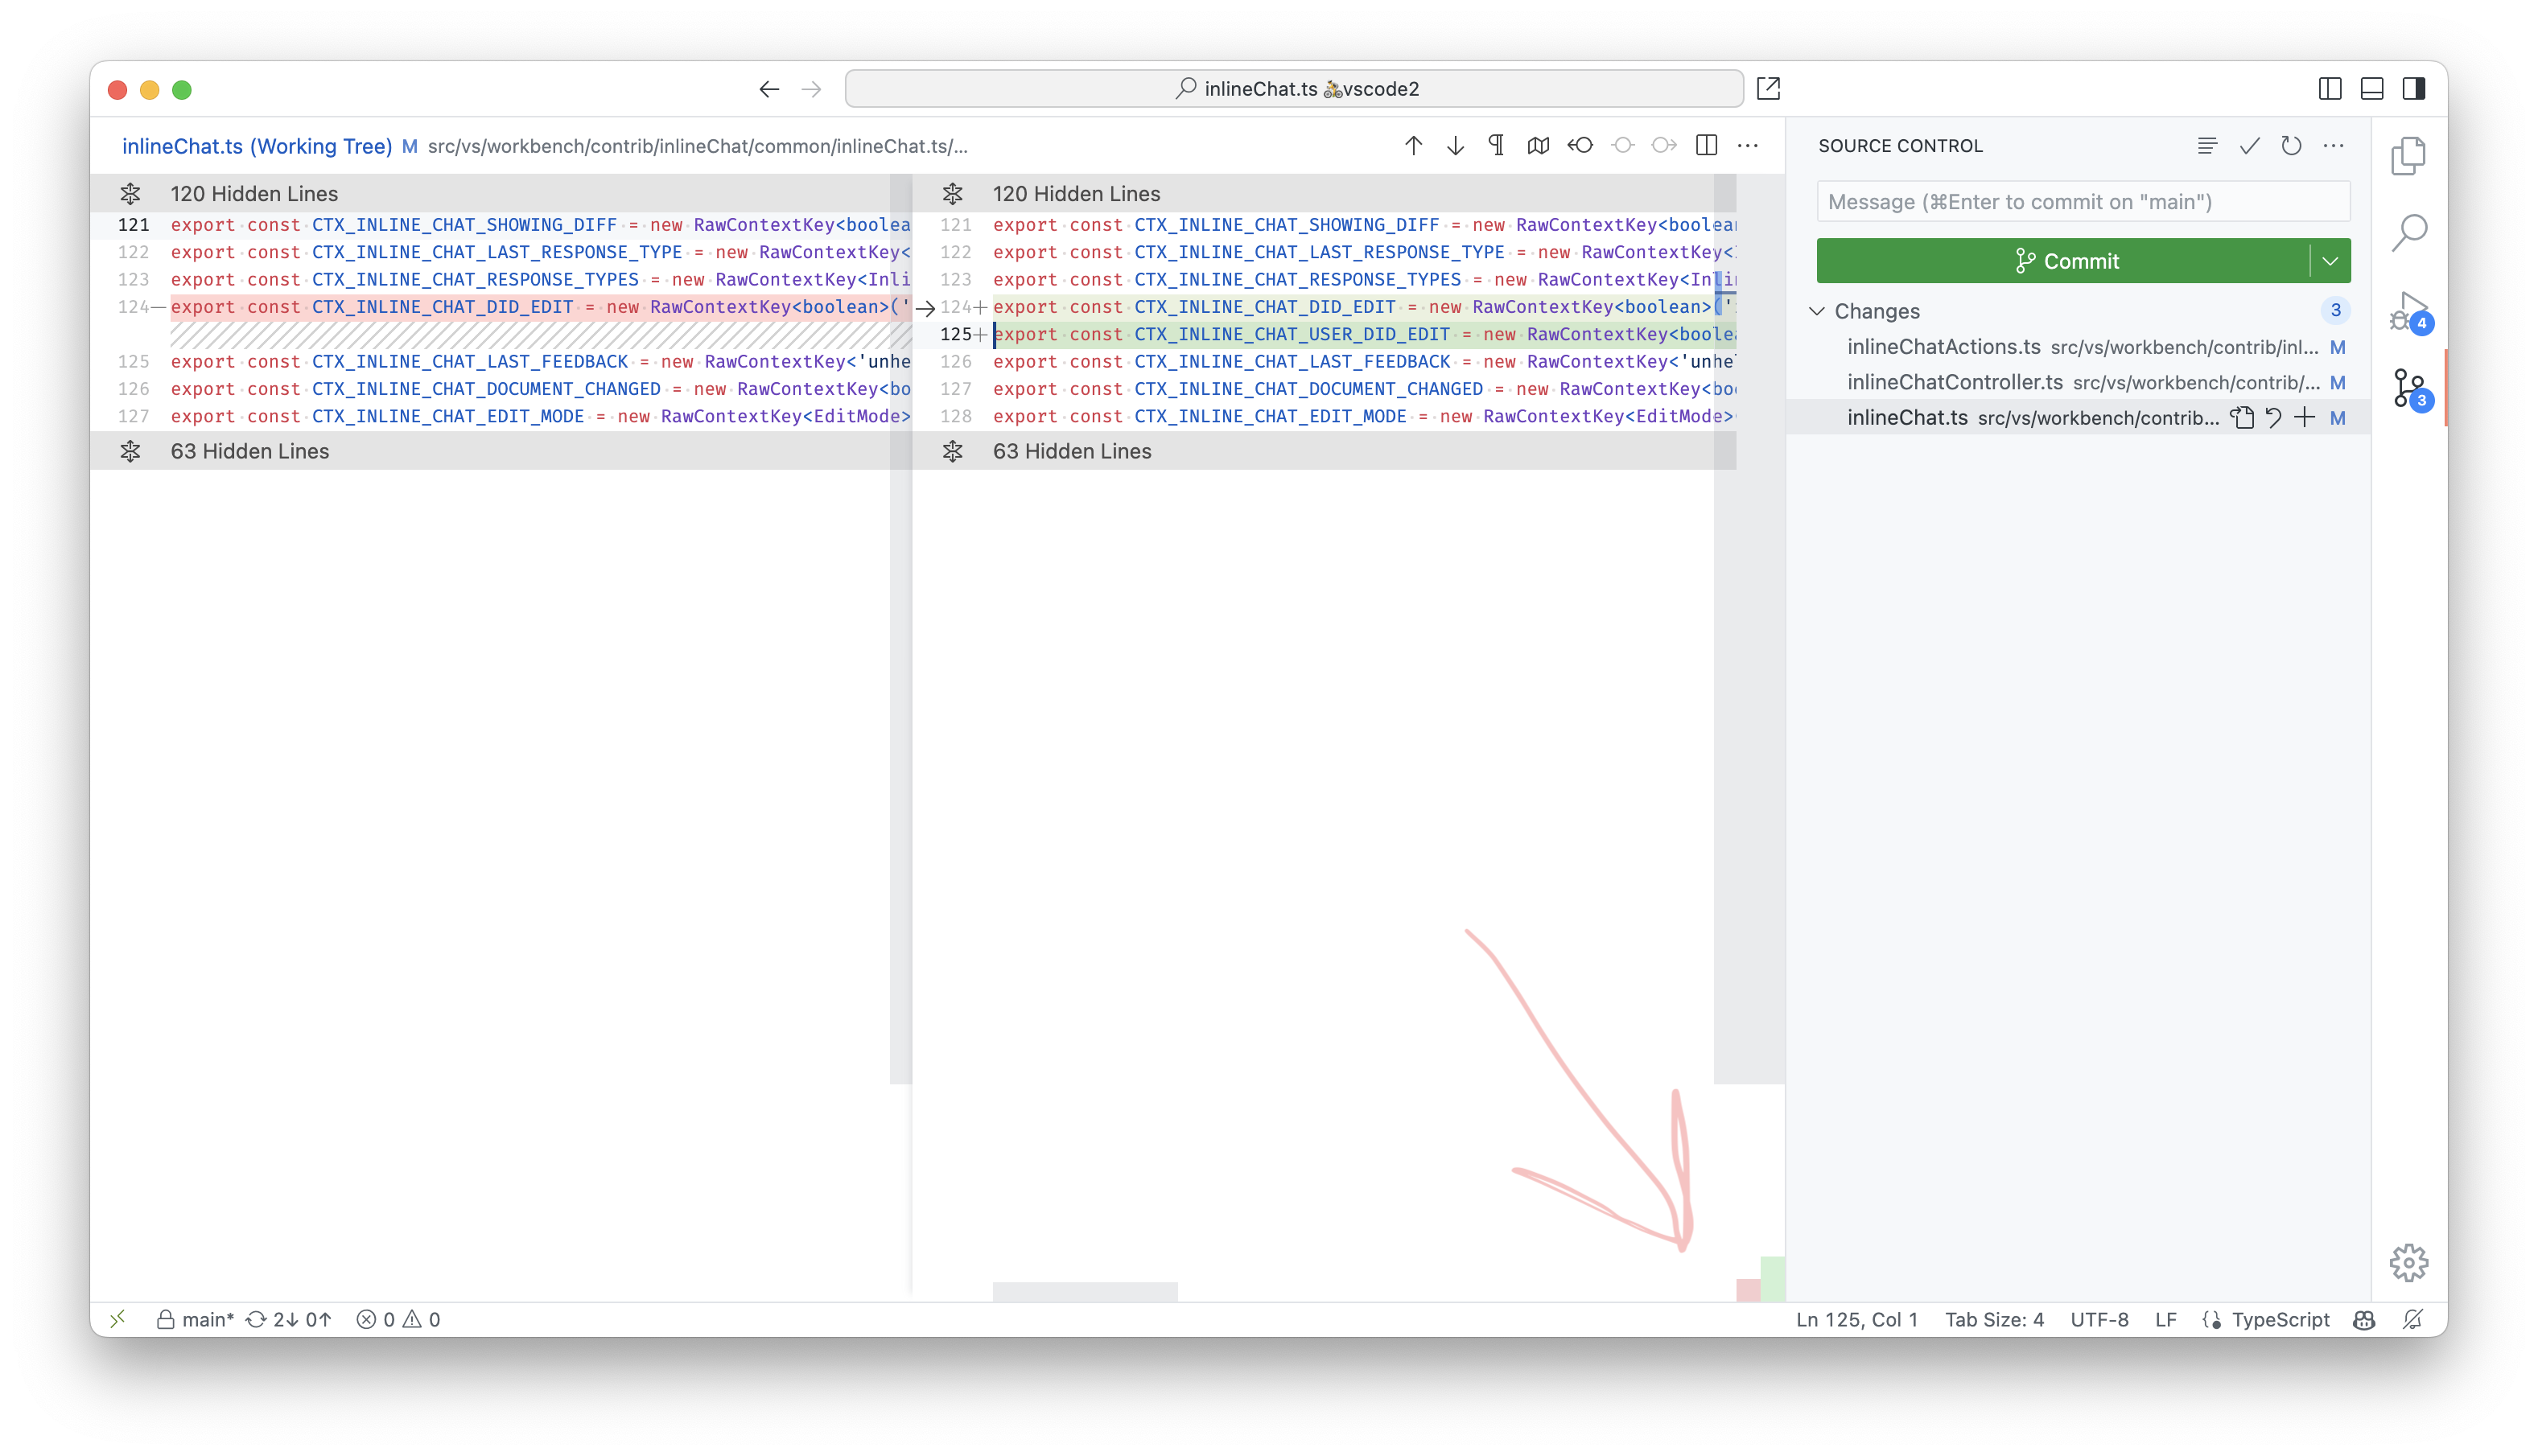
Task: Collapse the Changes section
Action: (1817, 311)
